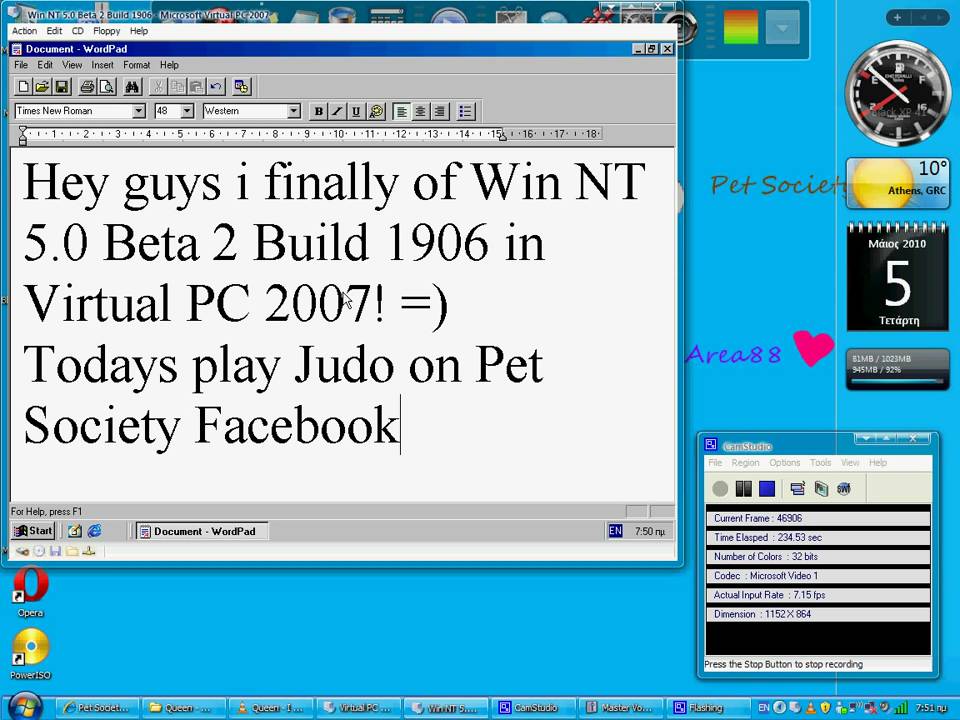Click the analog clock gadget
This screenshot has height=720, width=960.
(x=898, y=94)
